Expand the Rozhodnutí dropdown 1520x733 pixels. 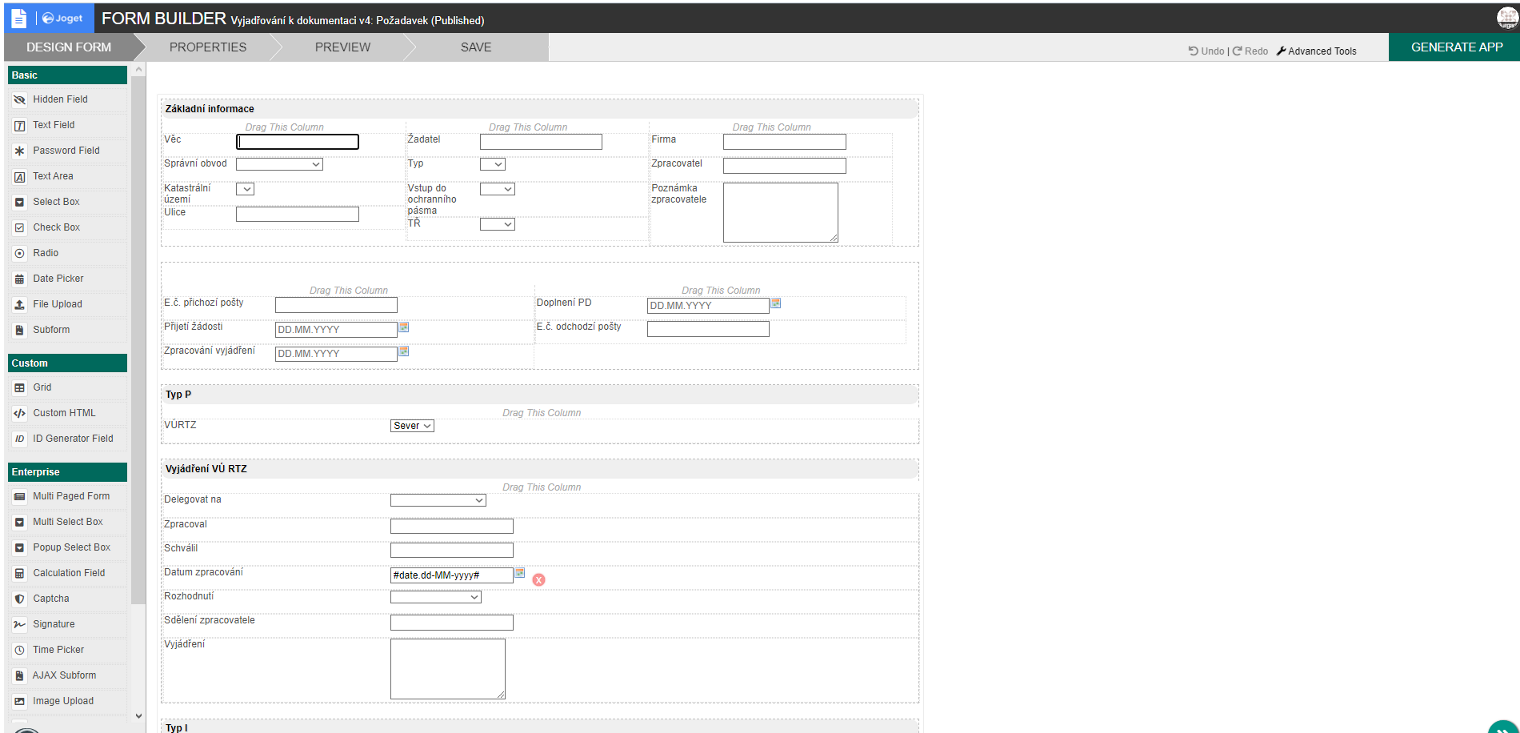pos(436,596)
